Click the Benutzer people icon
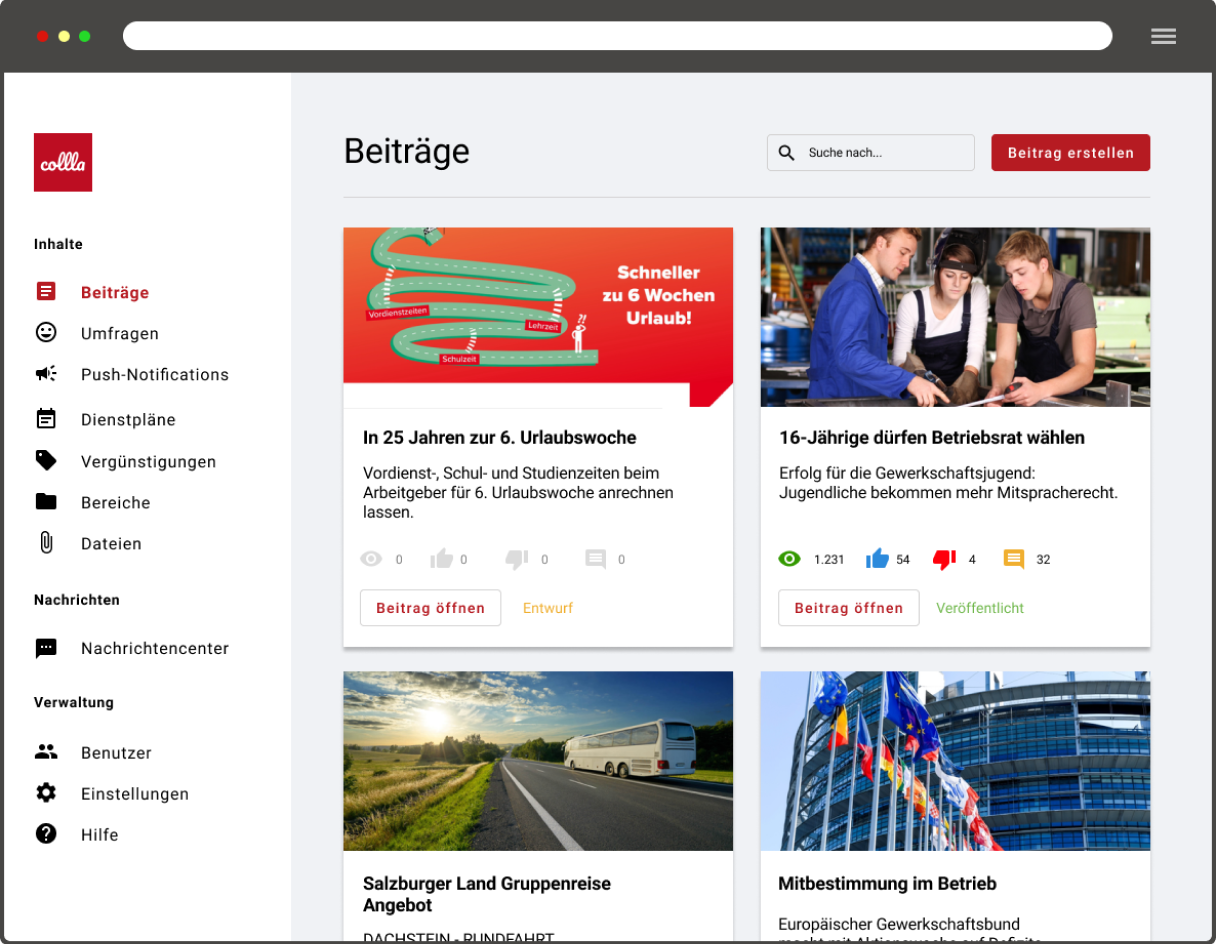 tap(46, 752)
